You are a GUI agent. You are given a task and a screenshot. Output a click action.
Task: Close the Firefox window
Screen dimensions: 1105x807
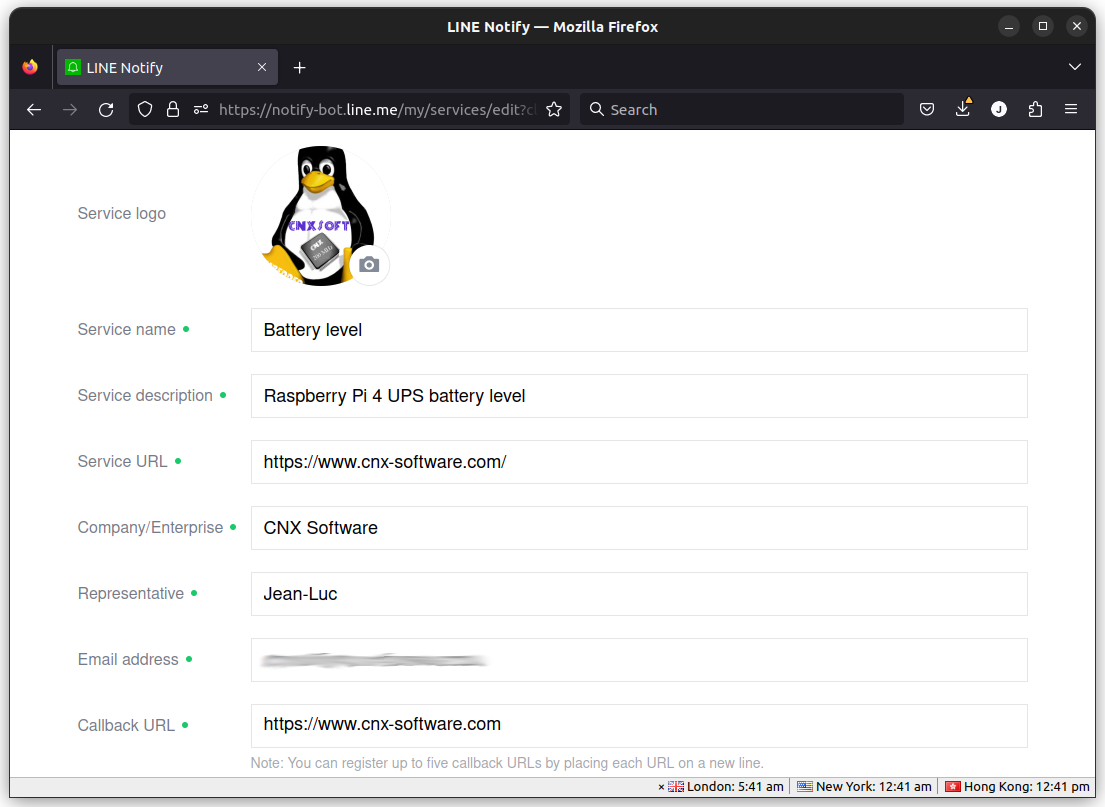pyautogui.click(x=1077, y=27)
